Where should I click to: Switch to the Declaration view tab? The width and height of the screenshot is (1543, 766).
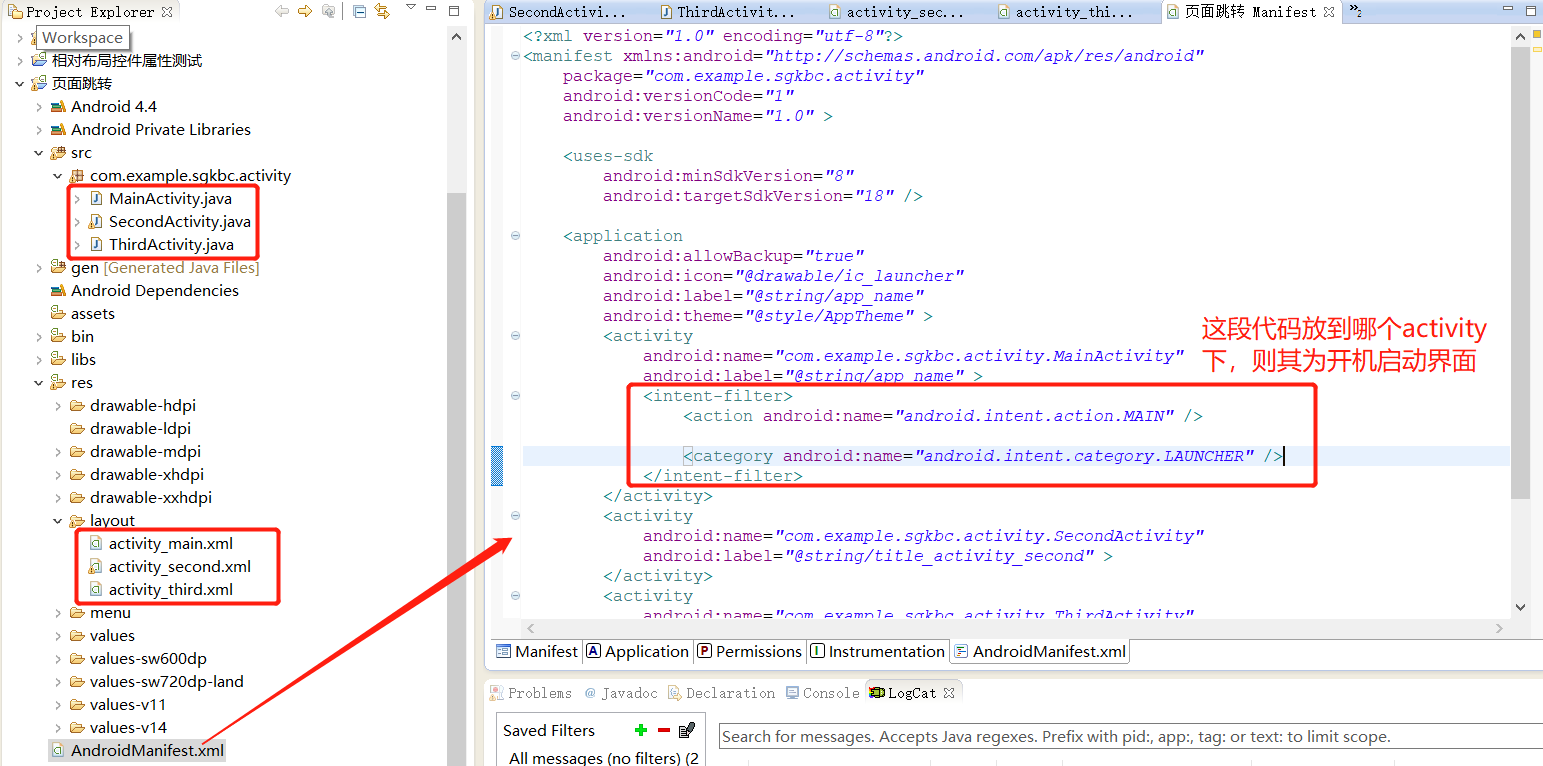click(720, 692)
